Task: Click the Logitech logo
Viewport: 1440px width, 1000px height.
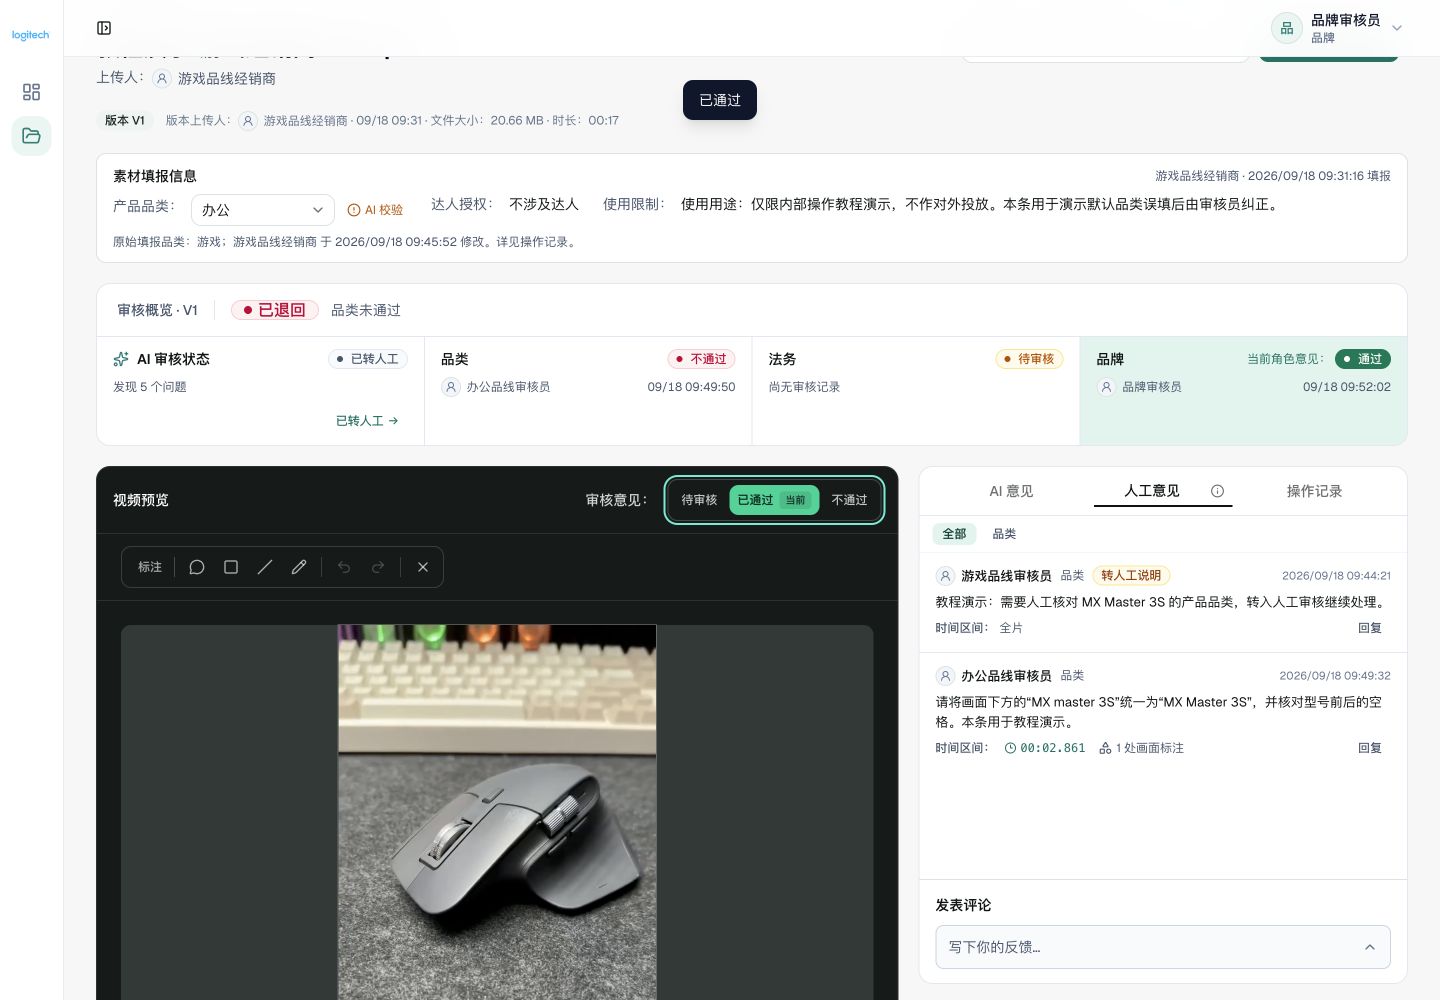Action: [x=30, y=35]
